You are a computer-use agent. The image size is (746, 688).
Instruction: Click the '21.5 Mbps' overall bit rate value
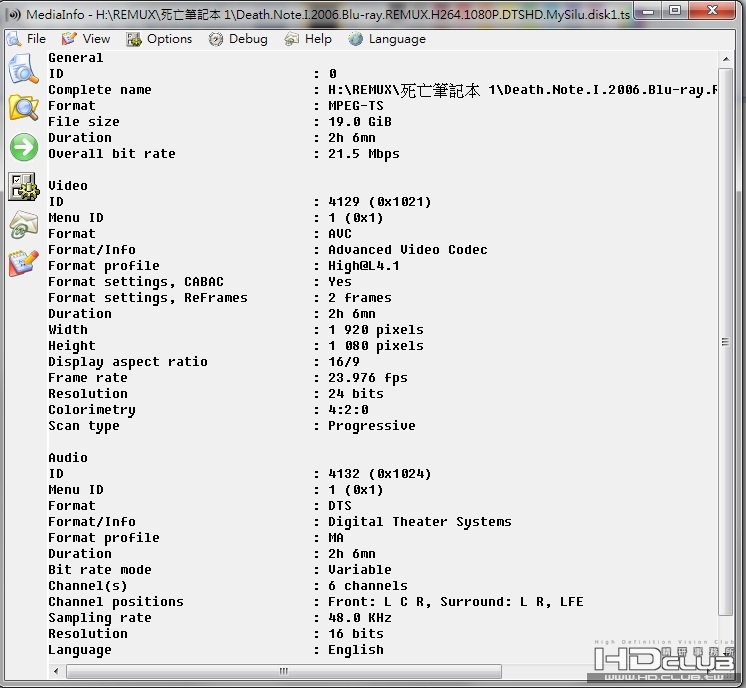(364, 154)
